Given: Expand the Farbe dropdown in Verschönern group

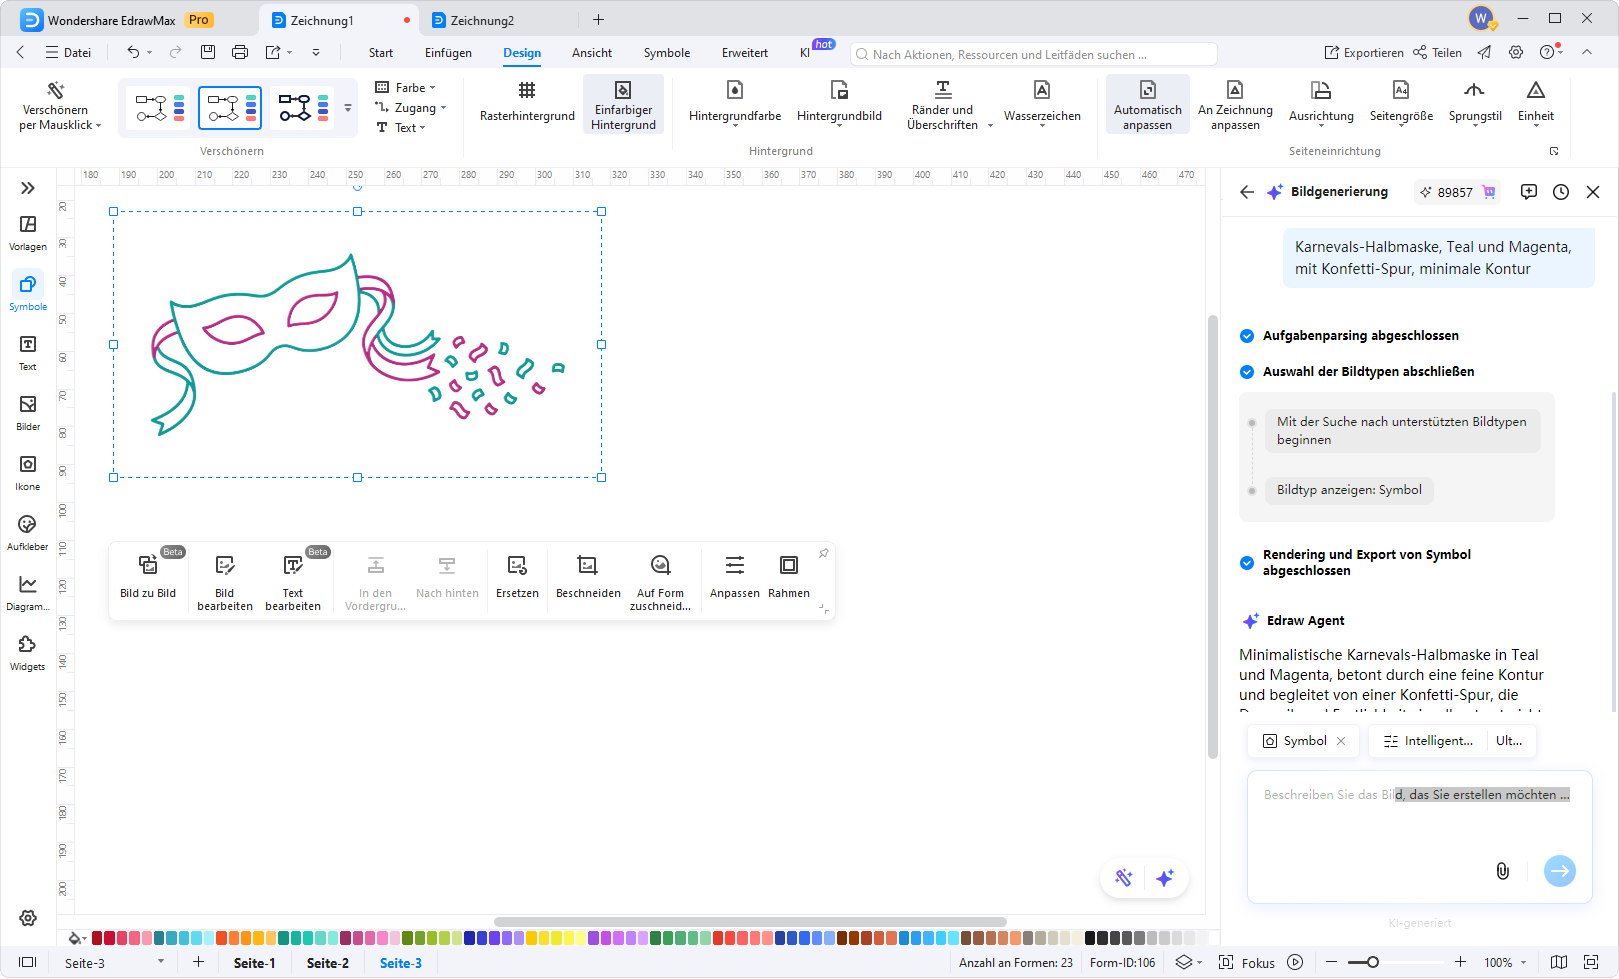Looking at the screenshot, I should click(x=407, y=88).
